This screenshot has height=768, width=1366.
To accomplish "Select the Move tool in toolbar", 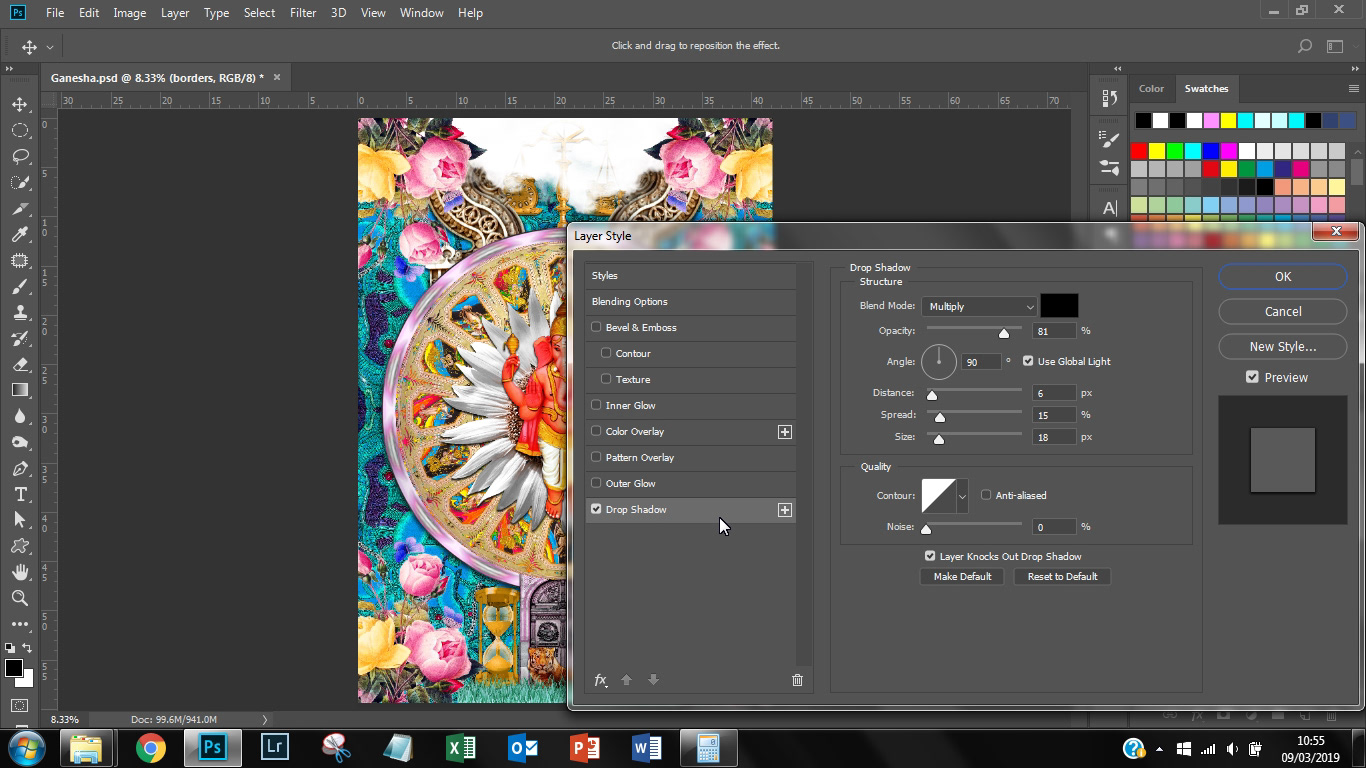I will (20, 104).
